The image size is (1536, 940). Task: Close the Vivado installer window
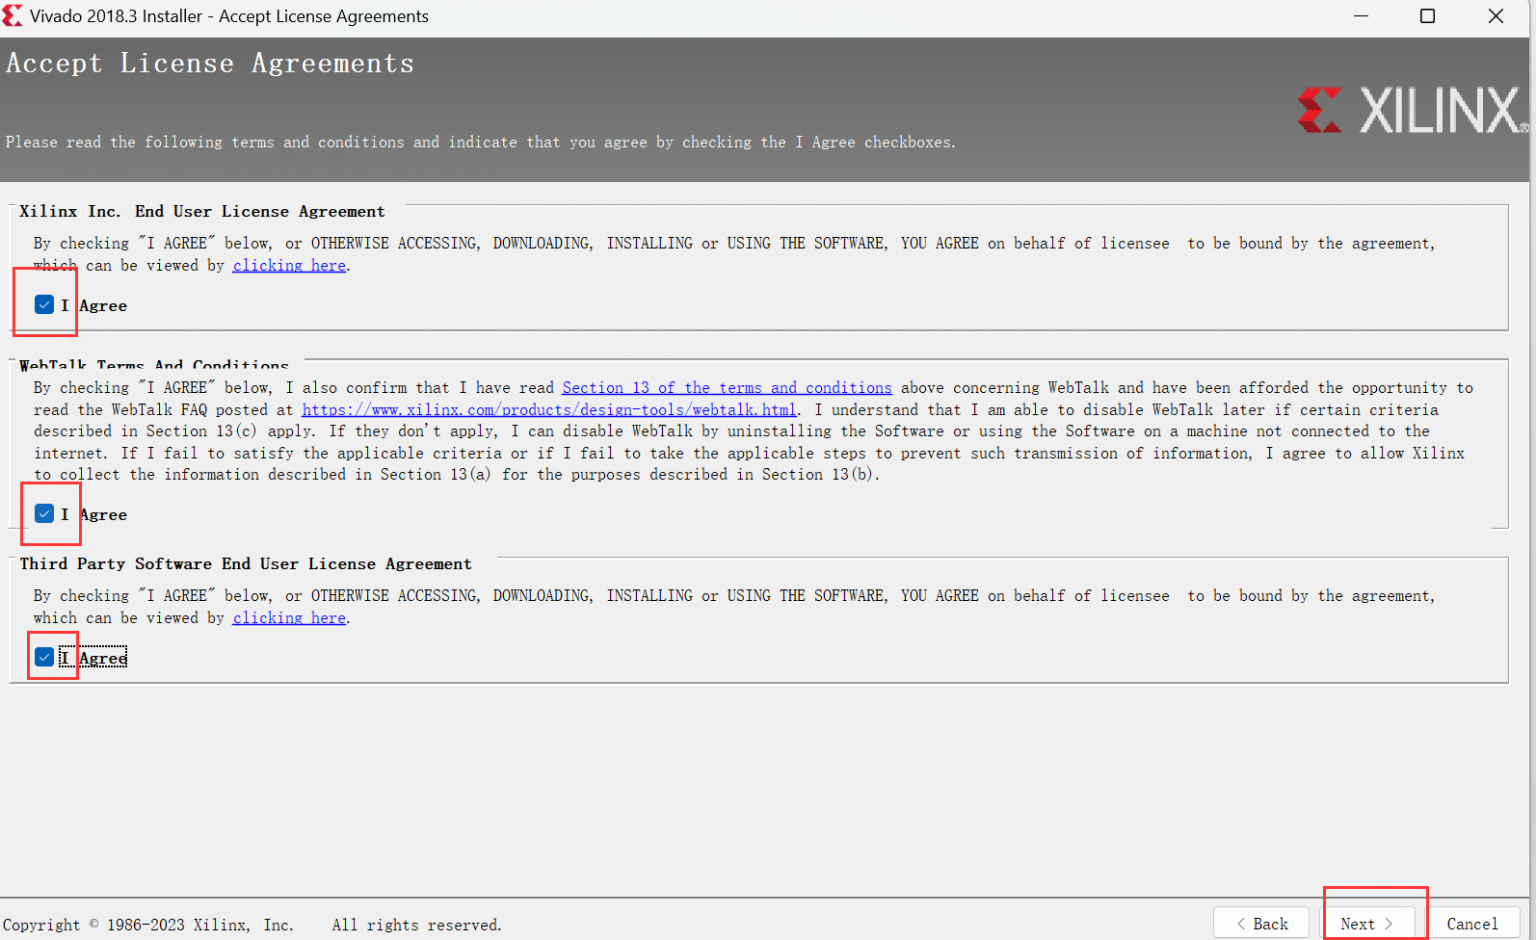[1495, 16]
